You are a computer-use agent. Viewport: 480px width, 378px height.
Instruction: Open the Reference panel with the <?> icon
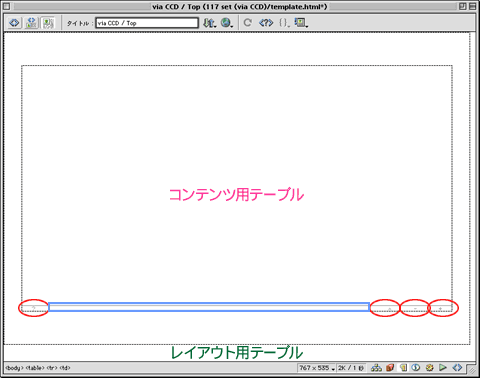pyautogui.click(x=266, y=23)
